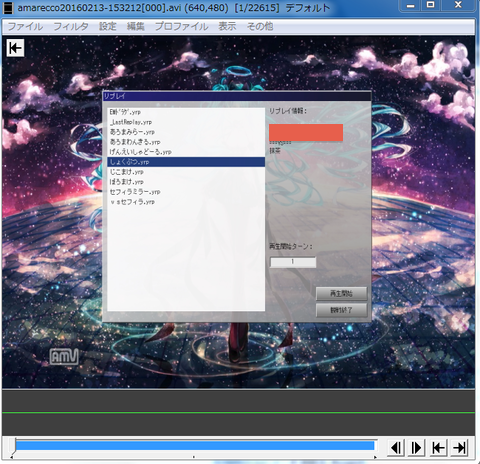Jump to the first frame in the bottom bar

(x=438, y=448)
